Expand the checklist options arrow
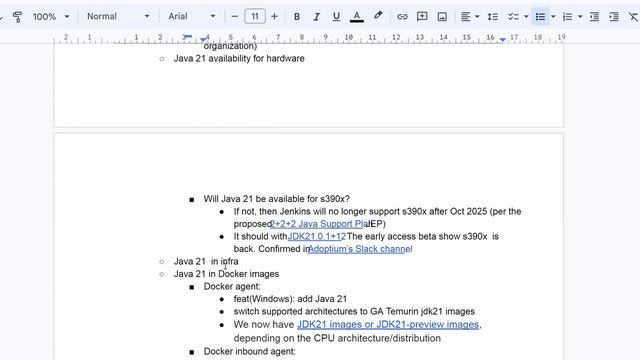Image resolution: width=640 pixels, height=360 pixels. pyautogui.click(x=526, y=17)
